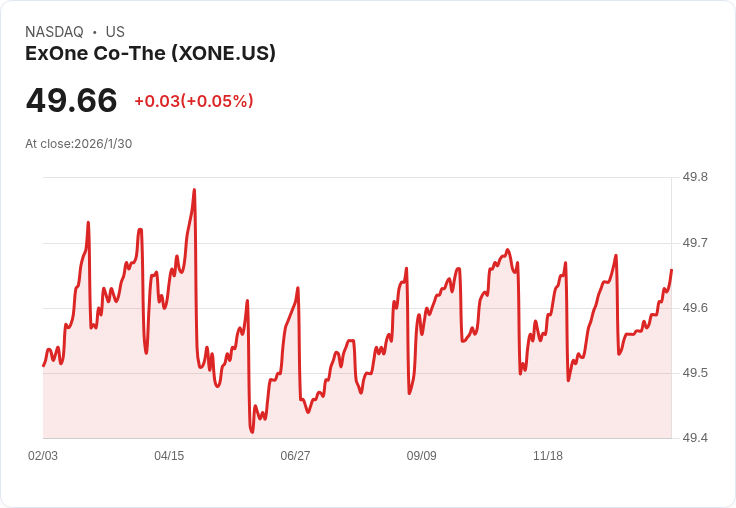
Task: Open the ExOne Co-The (XONE.US) title
Action: [150, 53]
